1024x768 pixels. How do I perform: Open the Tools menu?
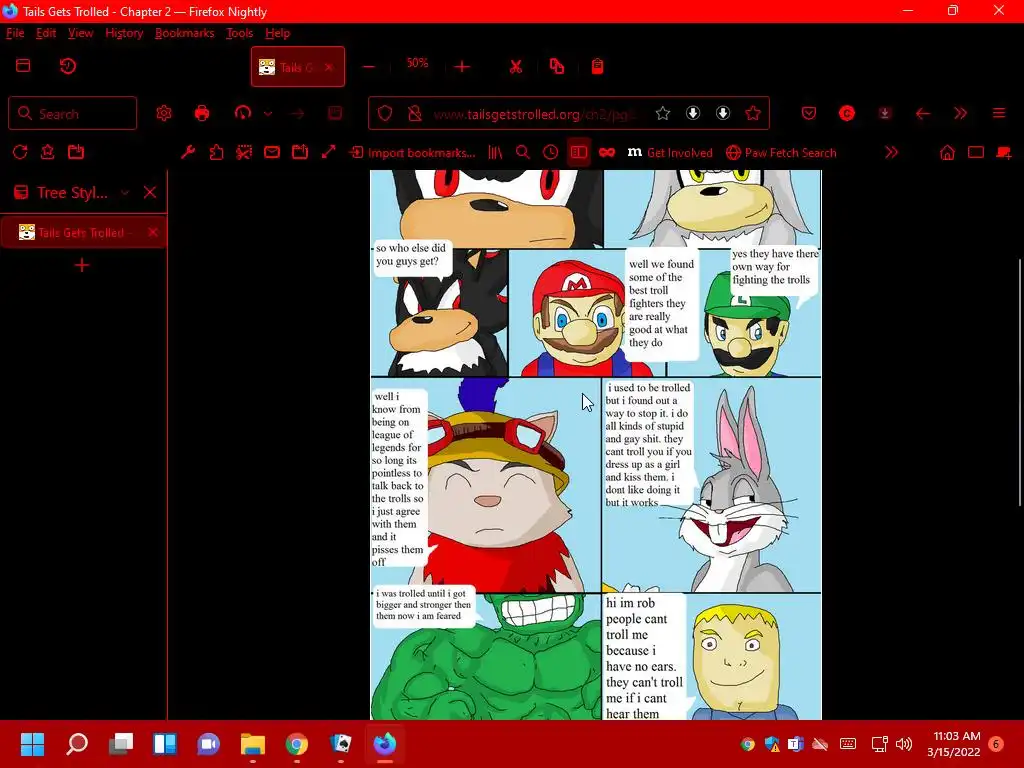coord(239,33)
